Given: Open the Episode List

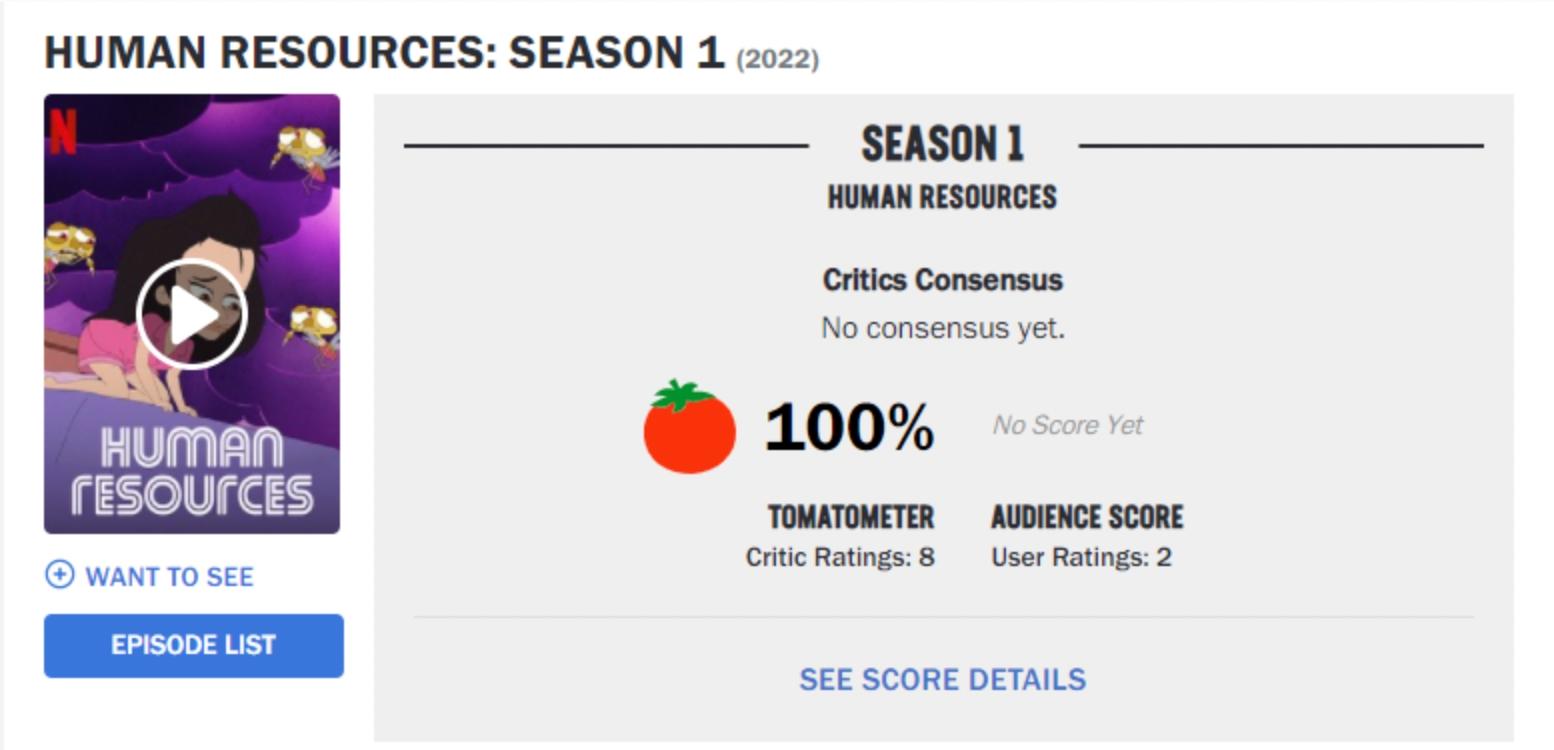Looking at the screenshot, I should point(193,646).
